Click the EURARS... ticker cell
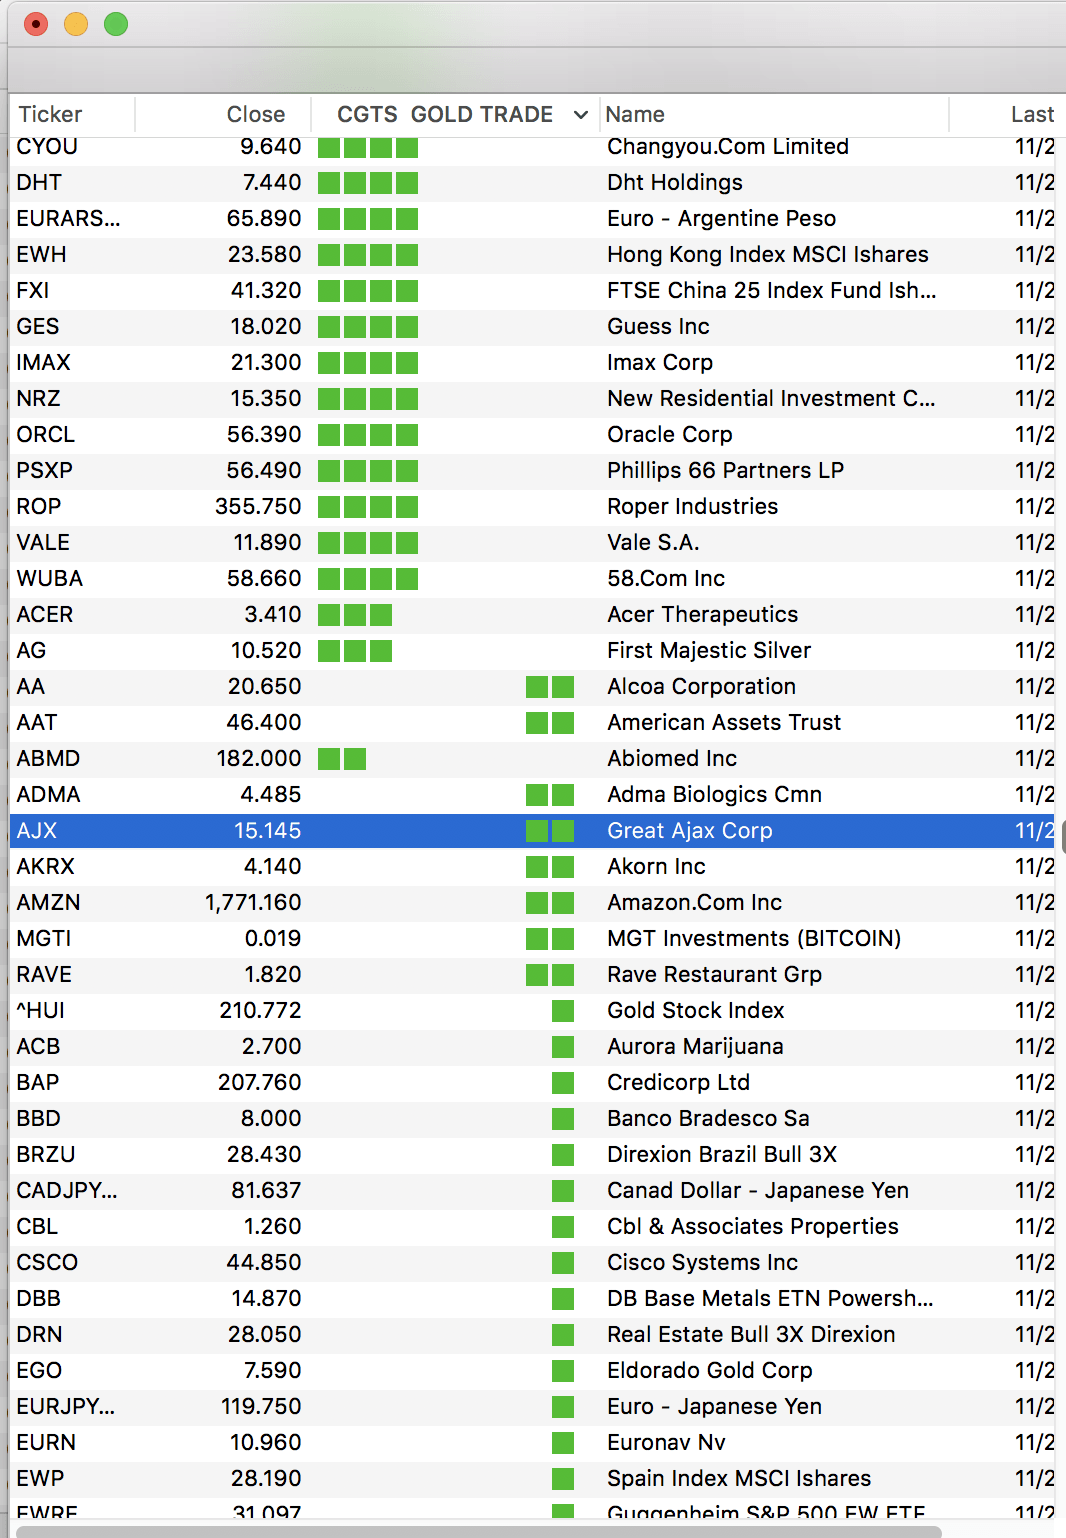The image size is (1066, 1538). coord(68,219)
